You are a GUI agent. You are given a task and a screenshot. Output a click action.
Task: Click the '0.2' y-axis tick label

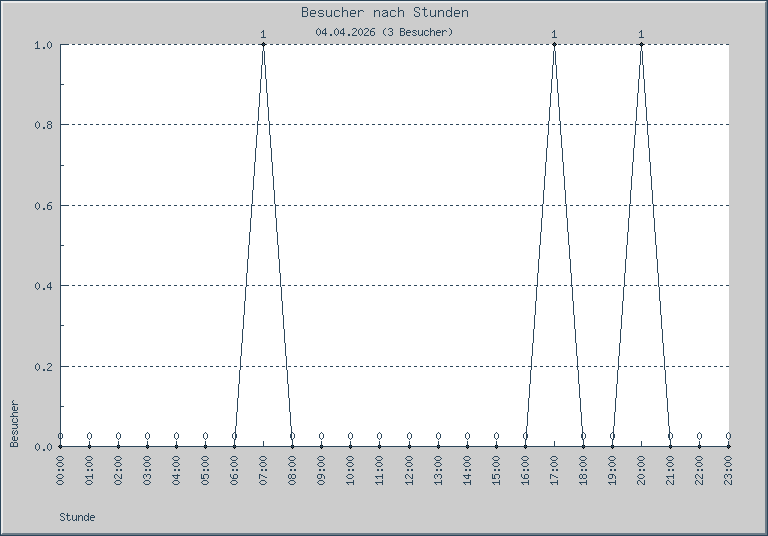tap(43, 366)
